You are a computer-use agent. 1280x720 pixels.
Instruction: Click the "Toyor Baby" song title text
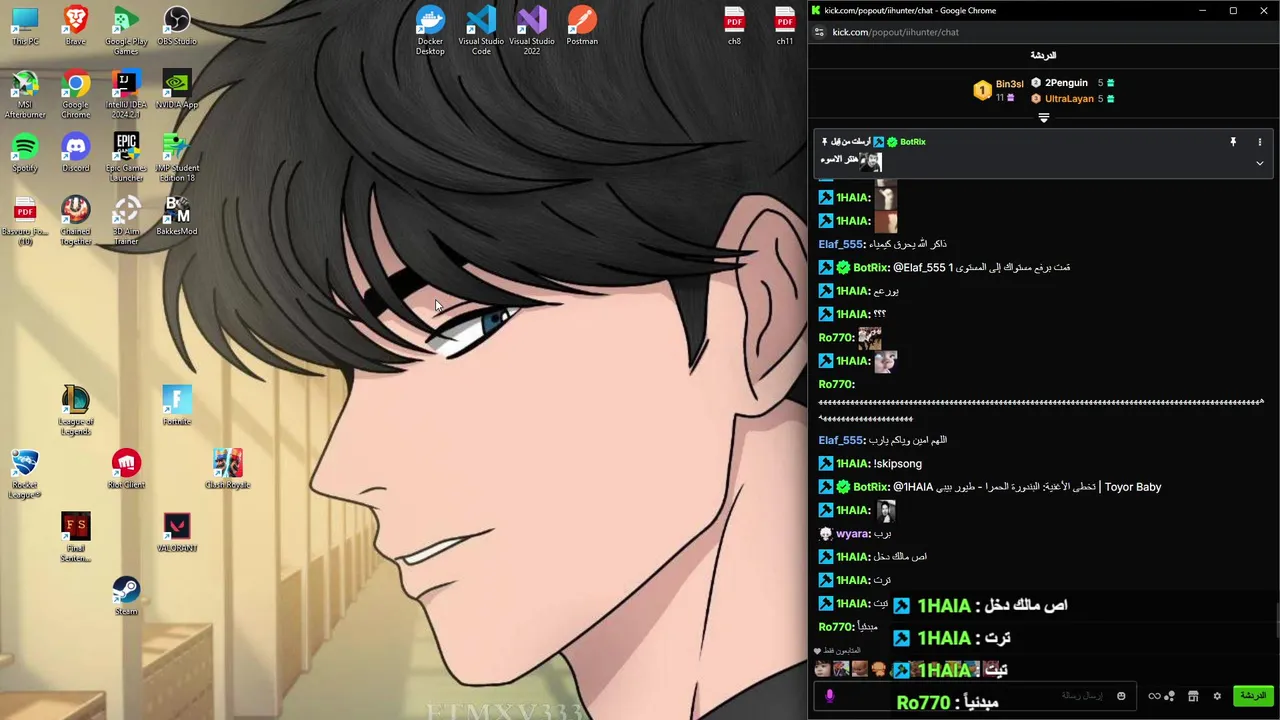[x=1133, y=487]
